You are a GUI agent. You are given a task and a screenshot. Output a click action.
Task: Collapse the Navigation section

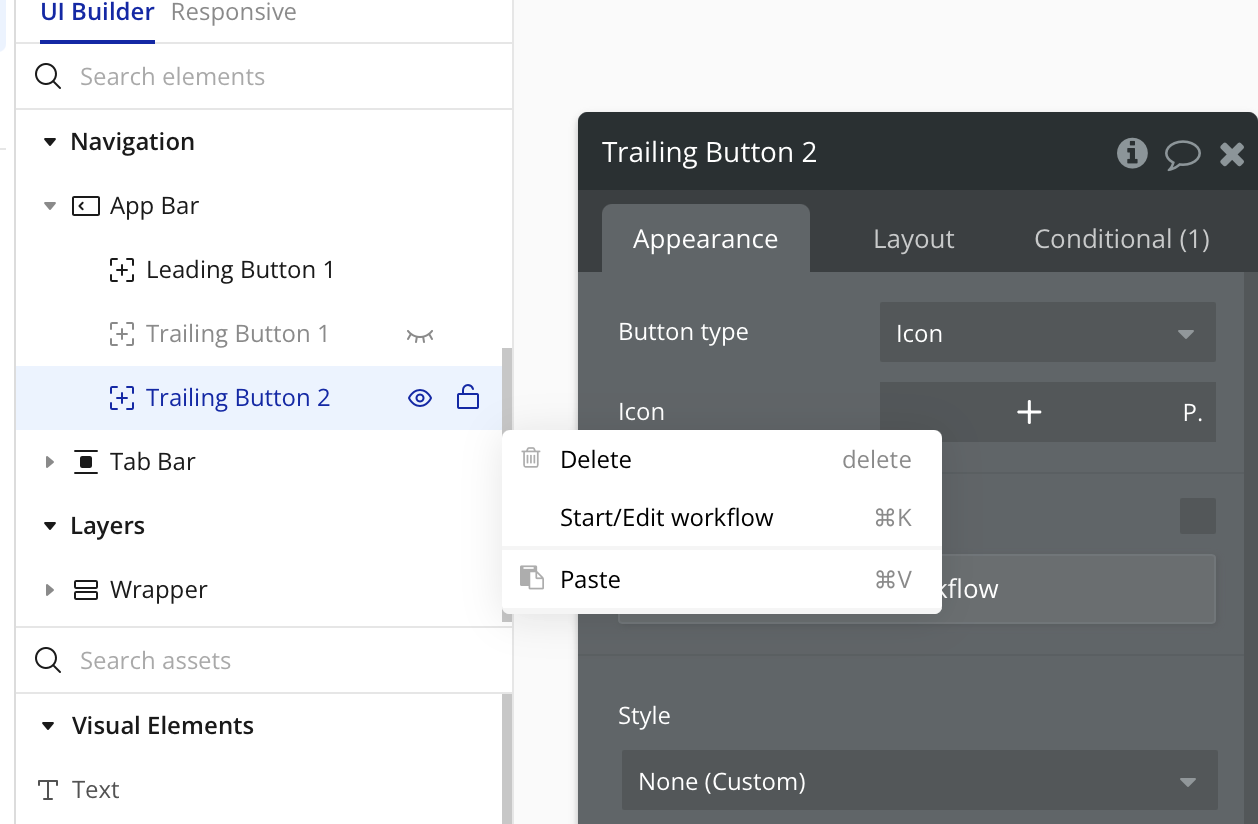point(50,142)
